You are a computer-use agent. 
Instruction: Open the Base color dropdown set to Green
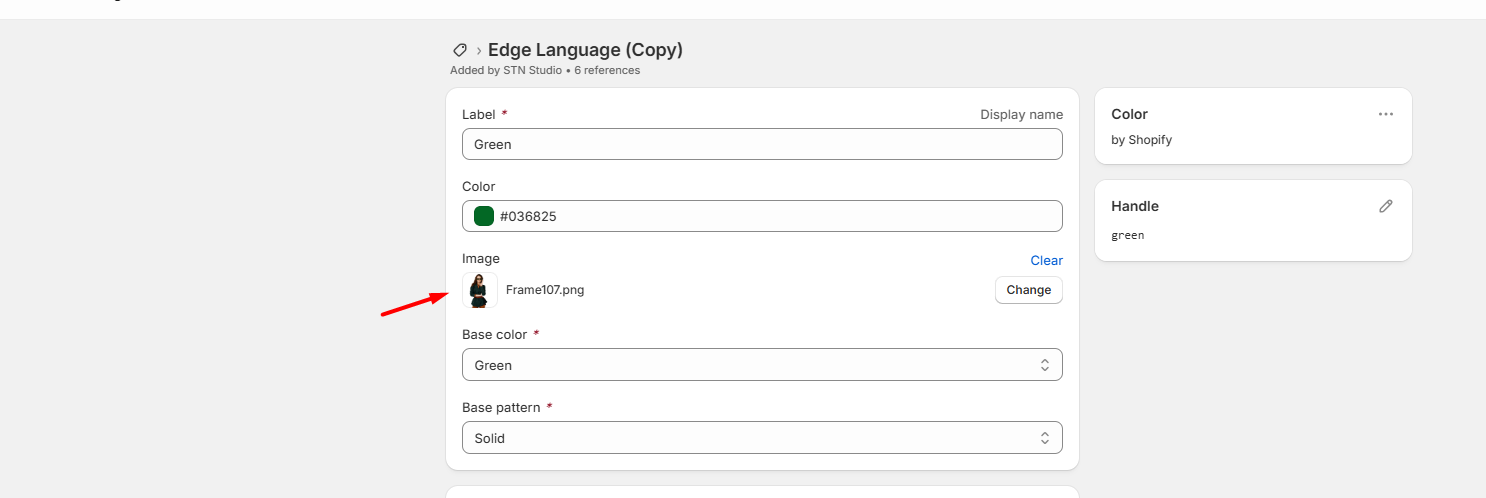[x=762, y=365]
